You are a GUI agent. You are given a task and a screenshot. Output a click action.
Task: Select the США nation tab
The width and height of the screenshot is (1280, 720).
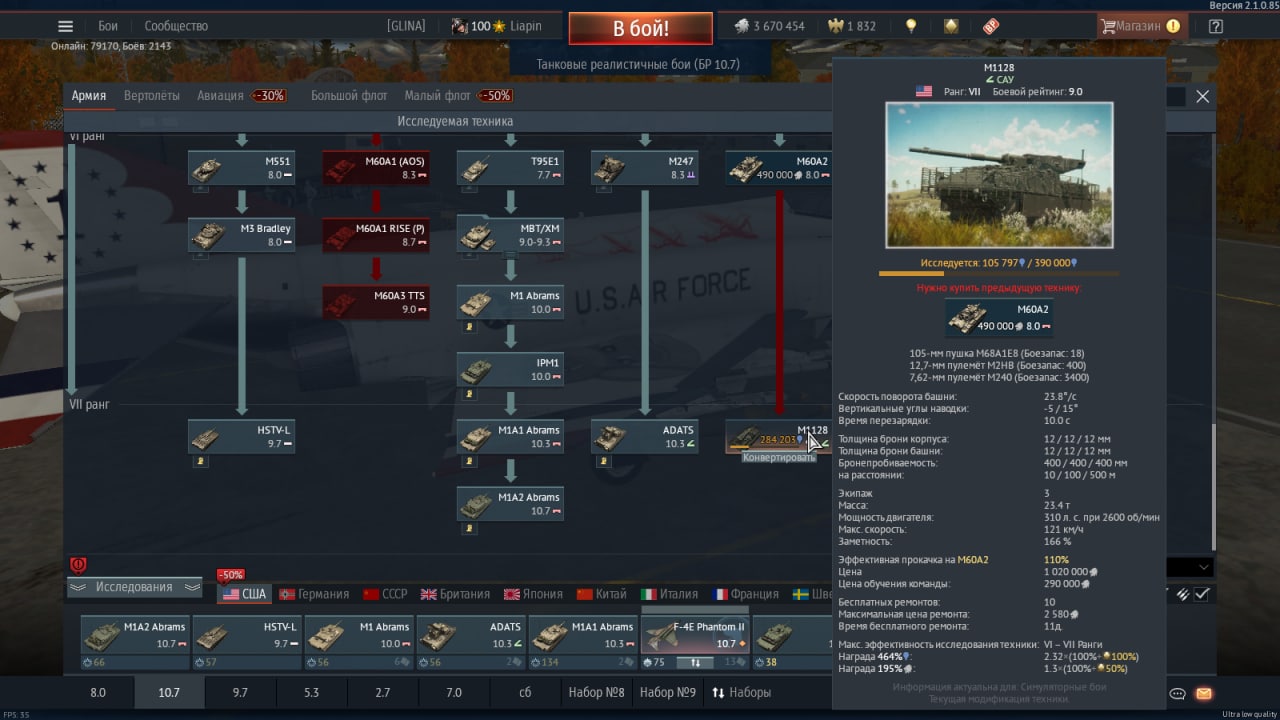point(244,594)
